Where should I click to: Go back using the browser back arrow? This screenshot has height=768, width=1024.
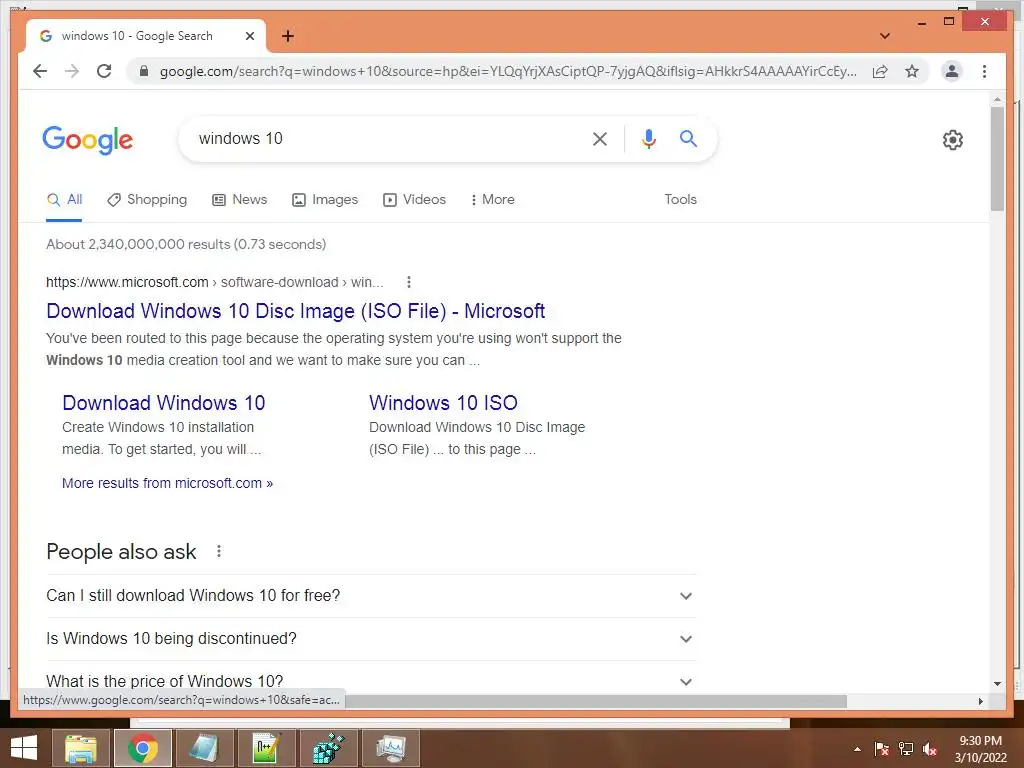(x=40, y=71)
